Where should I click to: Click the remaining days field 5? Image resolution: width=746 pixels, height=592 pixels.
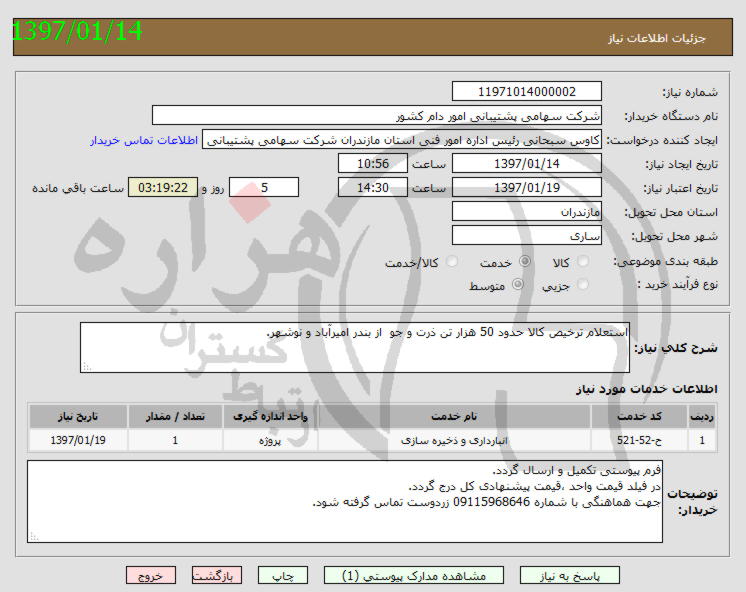click(x=264, y=187)
